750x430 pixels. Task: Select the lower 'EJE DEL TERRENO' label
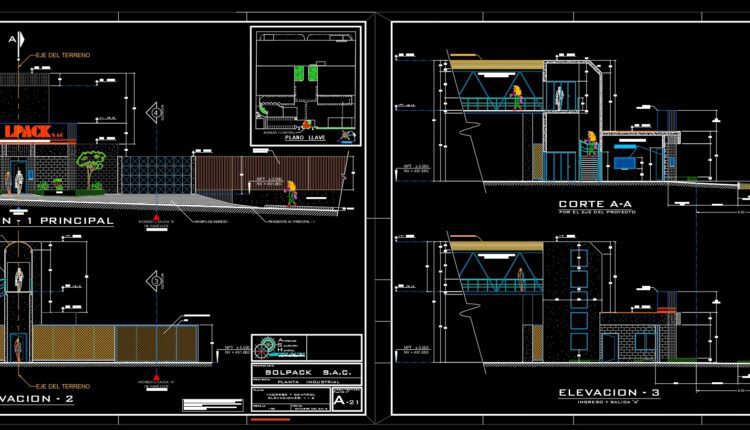pyautogui.click(x=63, y=386)
